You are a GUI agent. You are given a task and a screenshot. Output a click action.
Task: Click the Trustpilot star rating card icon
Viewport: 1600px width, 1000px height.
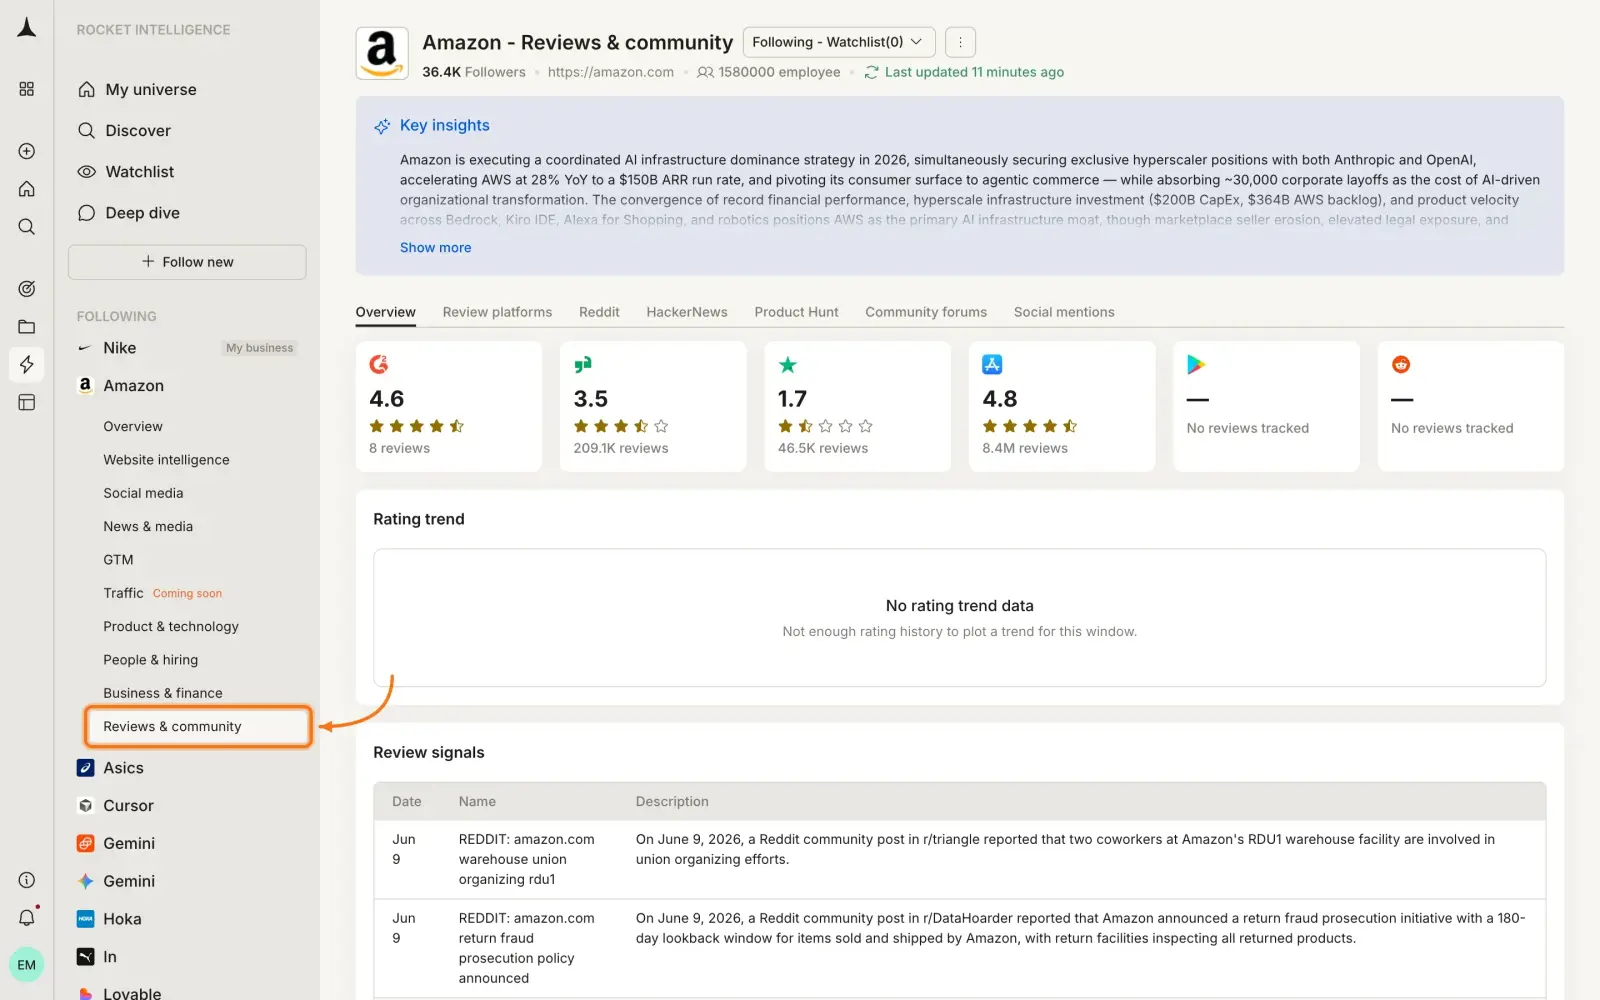pyautogui.click(x=788, y=365)
